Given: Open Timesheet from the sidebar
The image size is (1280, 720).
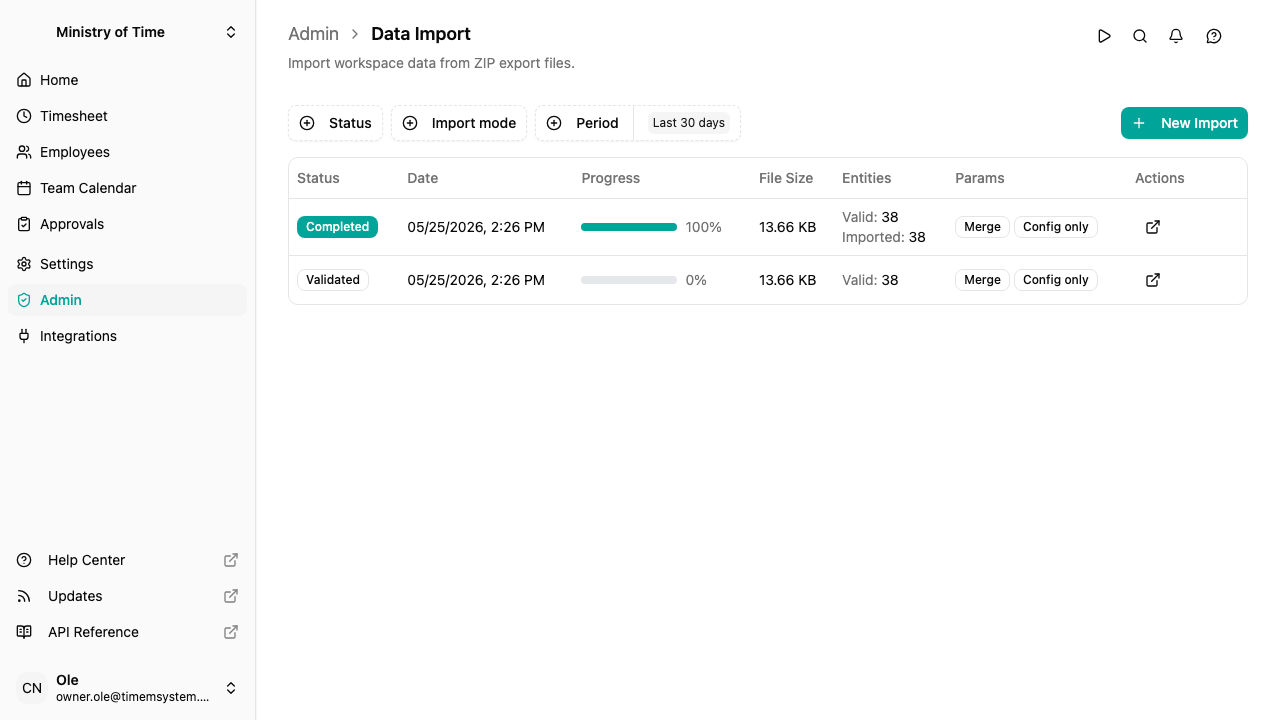Looking at the screenshot, I should click(x=127, y=116).
